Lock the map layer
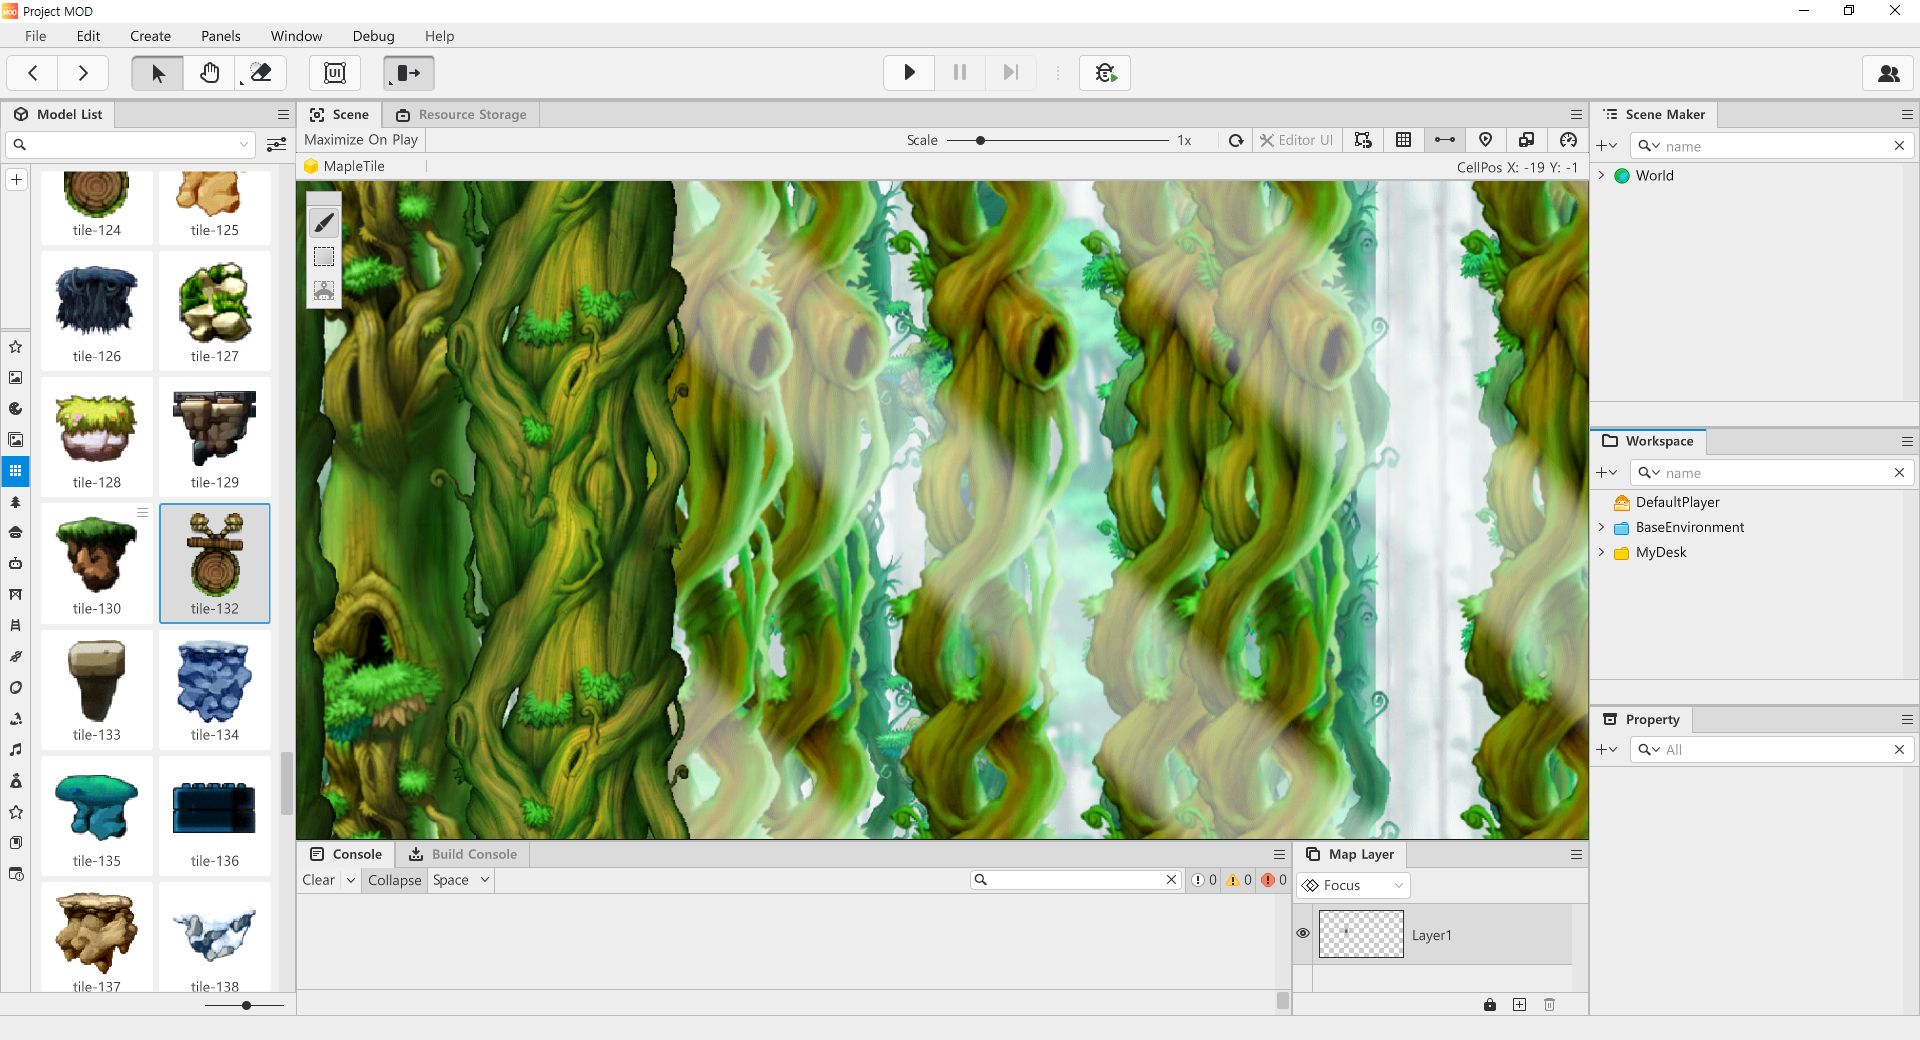1920x1040 pixels. [x=1490, y=1005]
